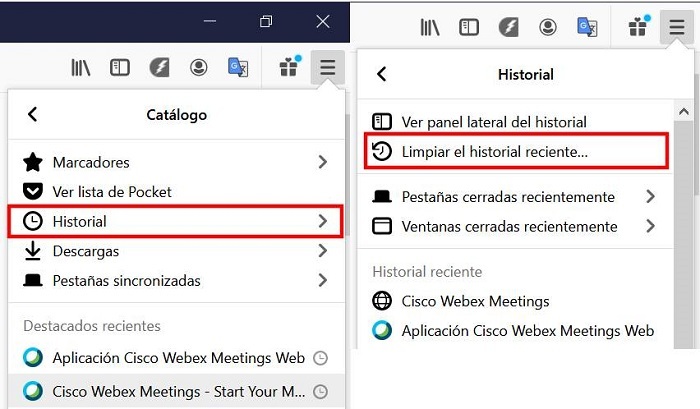This screenshot has height=409, width=700.
Task: Click lightning bolt extension icon in left toolbar
Action: pyautogui.click(x=159, y=68)
